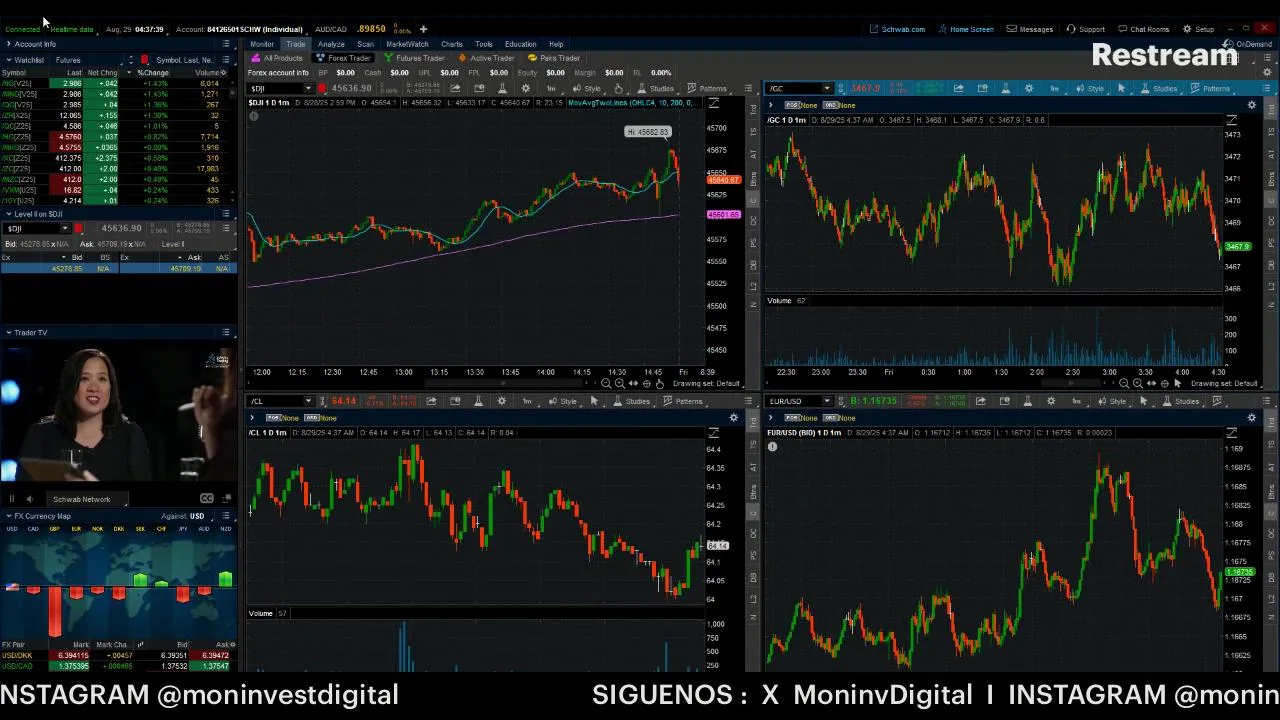Open the Monitor tab
Screen dimensions: 1280x720
point(262,44)
